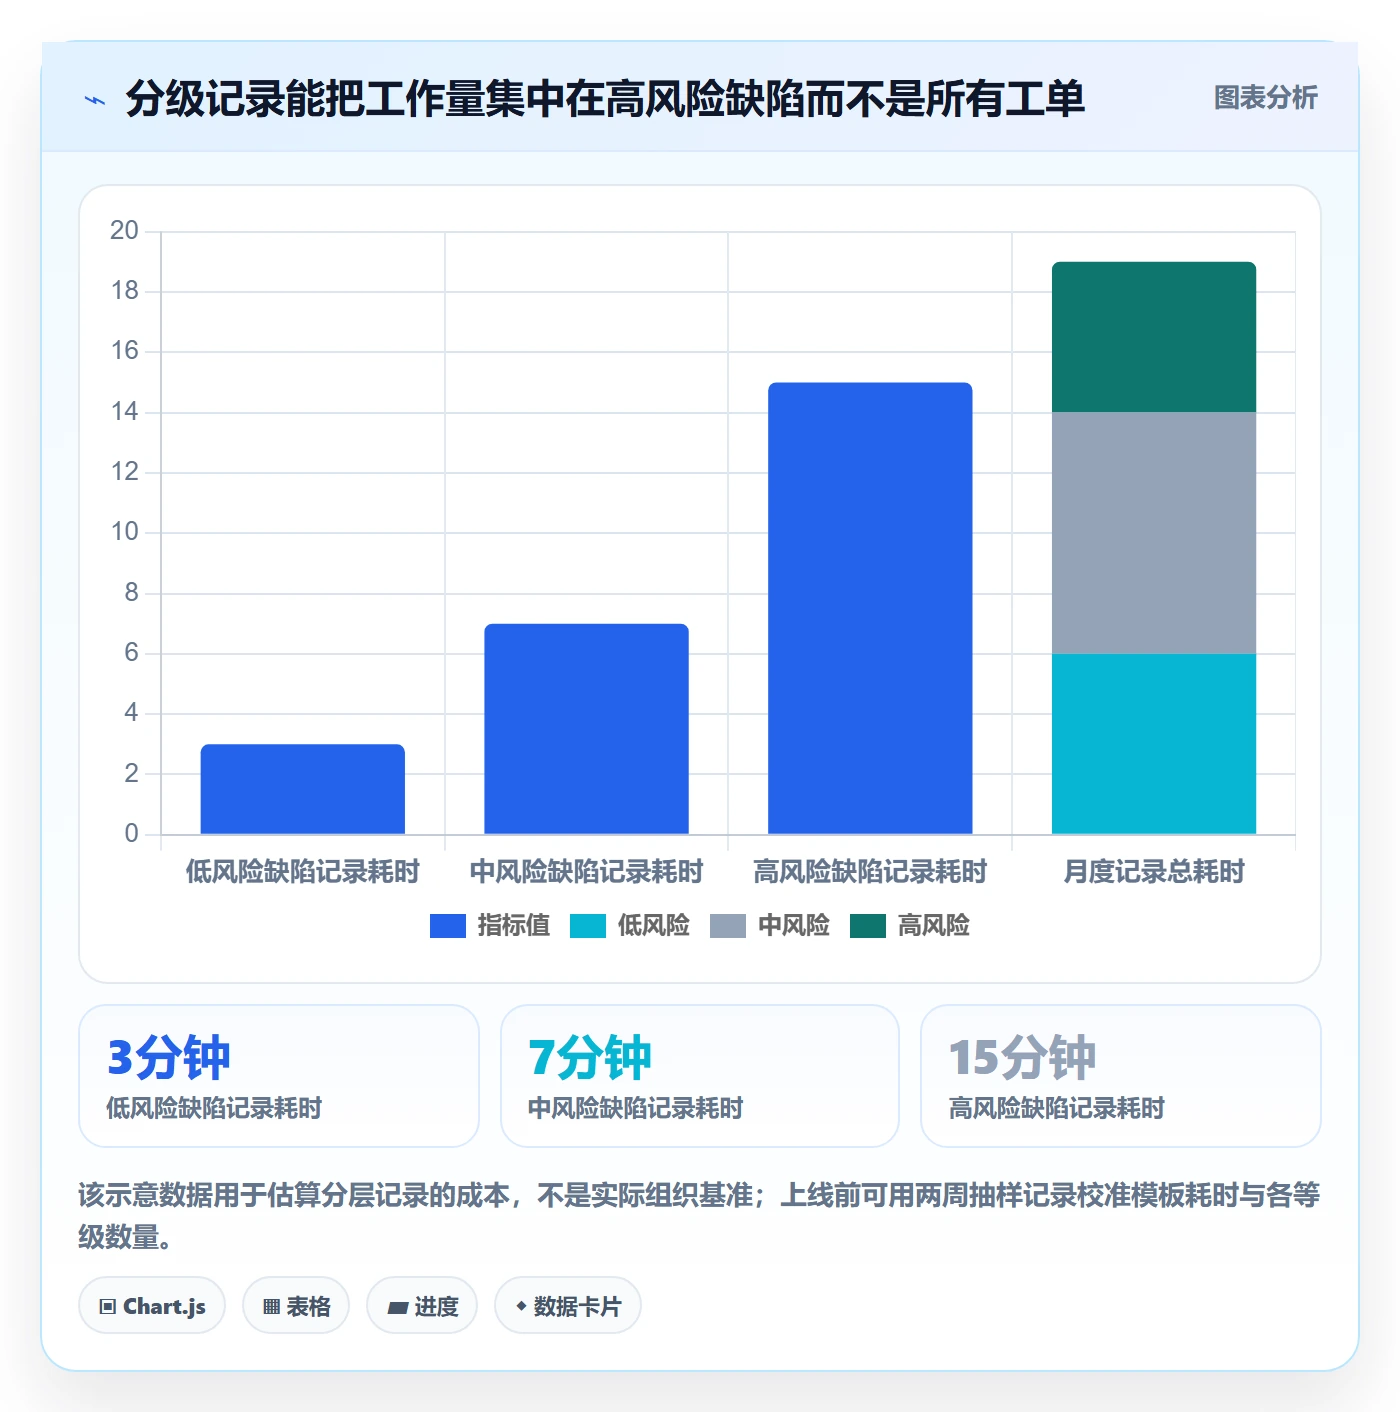Click the 数据卡片 tag text
This screenshot has height=1412, width=1400.
[x=577, y=1306]
